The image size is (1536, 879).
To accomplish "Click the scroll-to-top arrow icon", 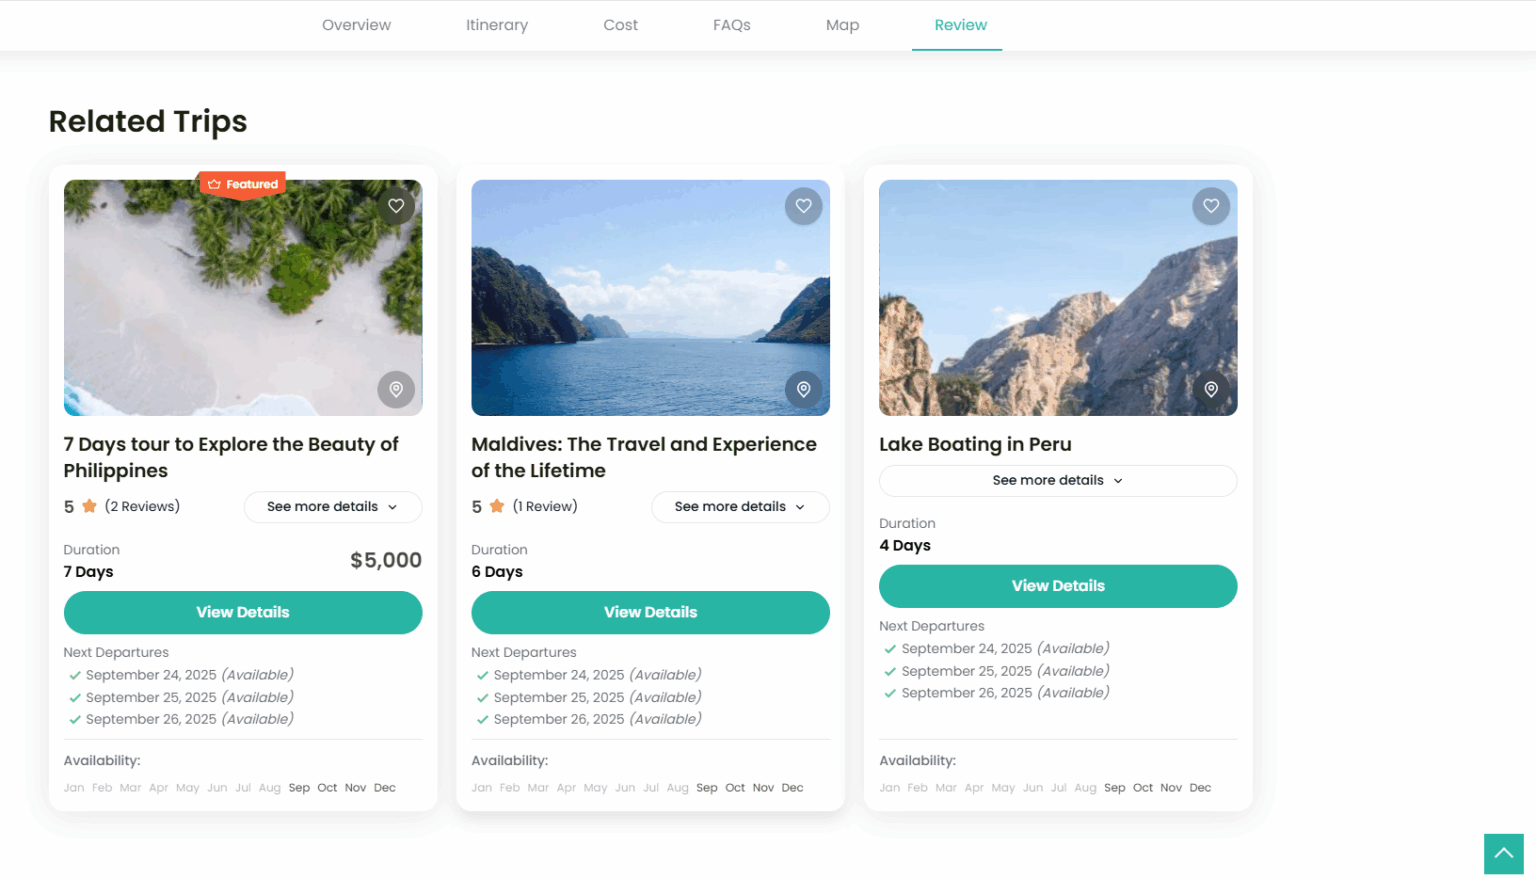I will click(x=1504, y=854).
